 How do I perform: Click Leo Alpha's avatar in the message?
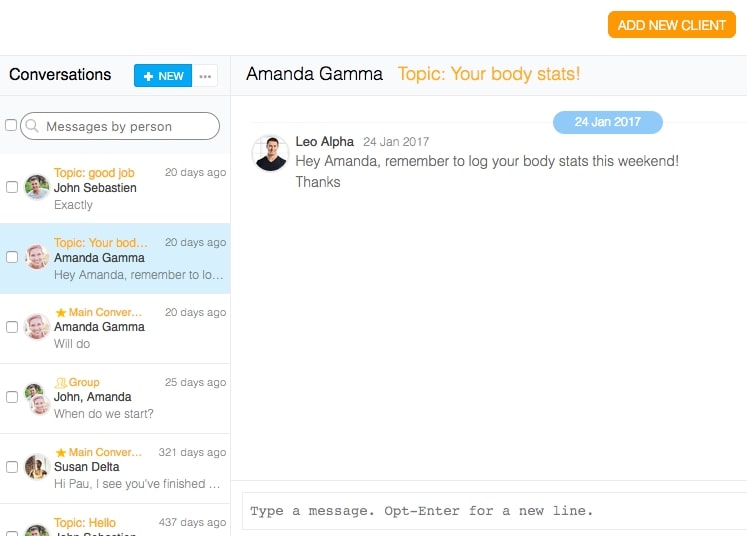pyautogui.click(x=270, y=154)
